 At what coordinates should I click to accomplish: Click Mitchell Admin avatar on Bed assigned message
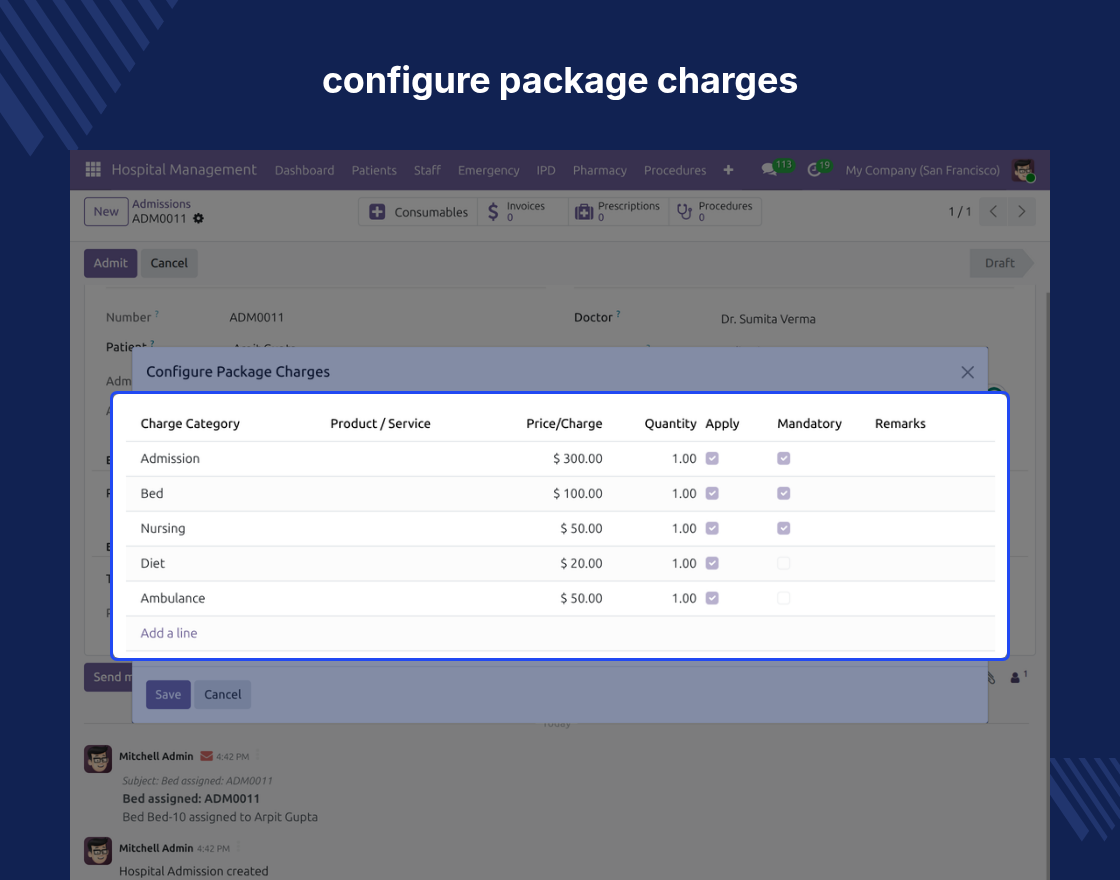click(x=98, y=759)
